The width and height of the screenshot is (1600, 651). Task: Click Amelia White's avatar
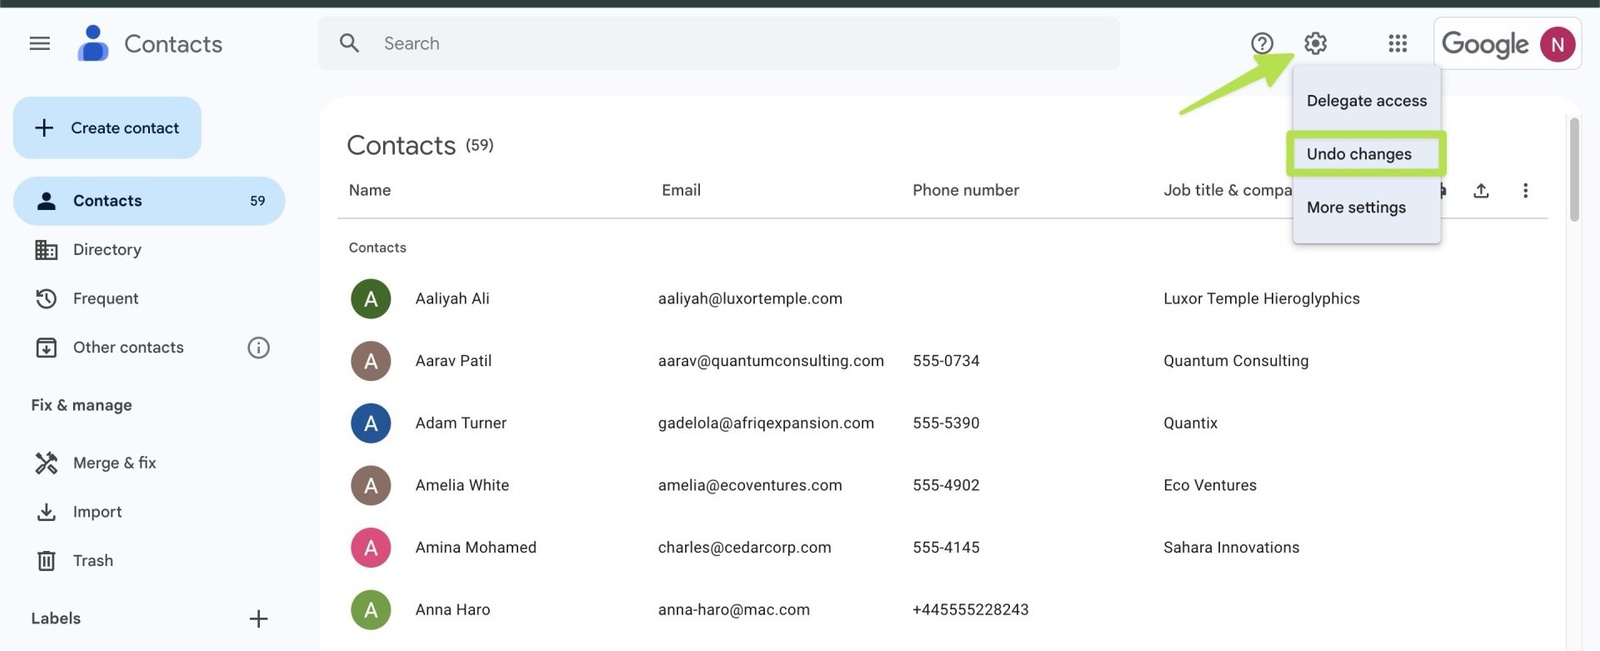click(x=371, y=485)
